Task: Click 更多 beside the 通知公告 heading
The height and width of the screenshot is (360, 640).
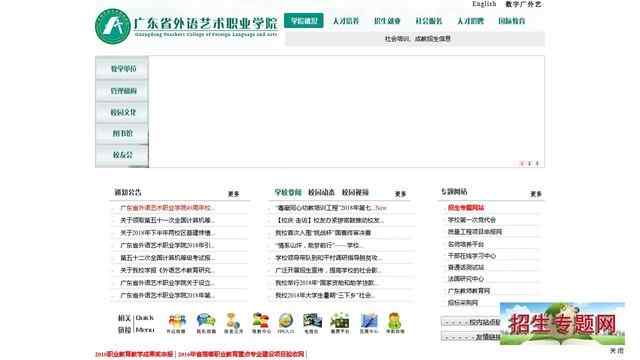Action: click(x=233, y=194)
